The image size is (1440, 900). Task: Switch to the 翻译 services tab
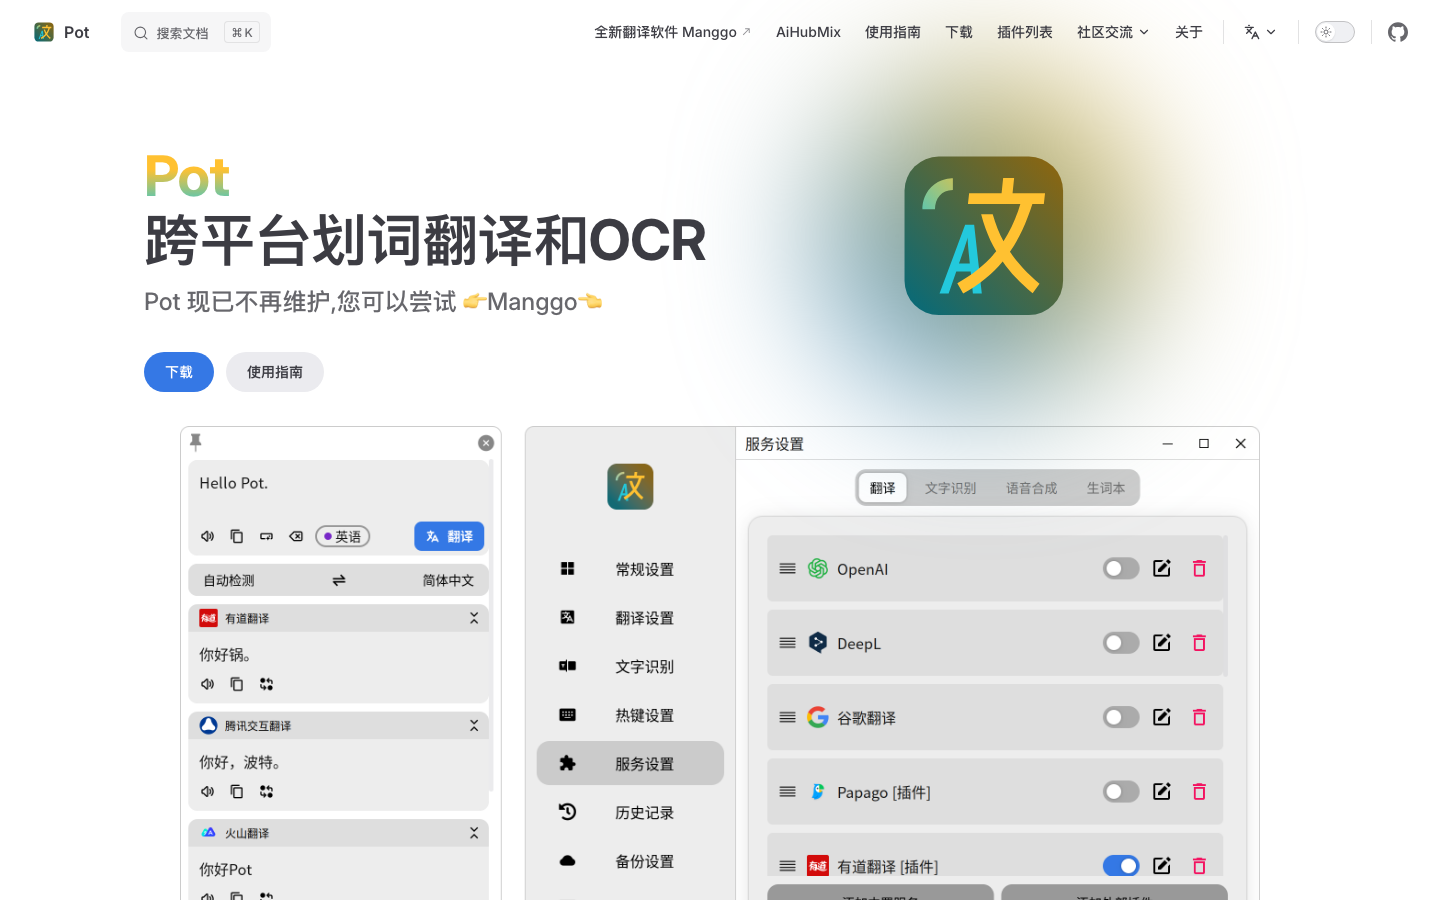[883, 488]
